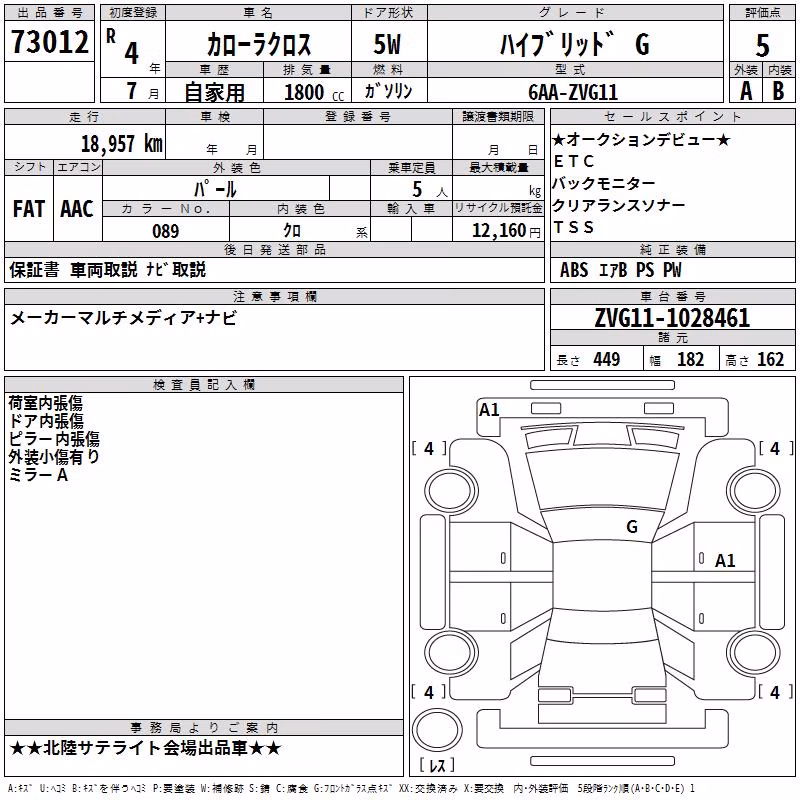This screenshot has height=800, width=800.
Task: Click the evaluation score 5
Action: pyautogui.click(x=762, y=46)
